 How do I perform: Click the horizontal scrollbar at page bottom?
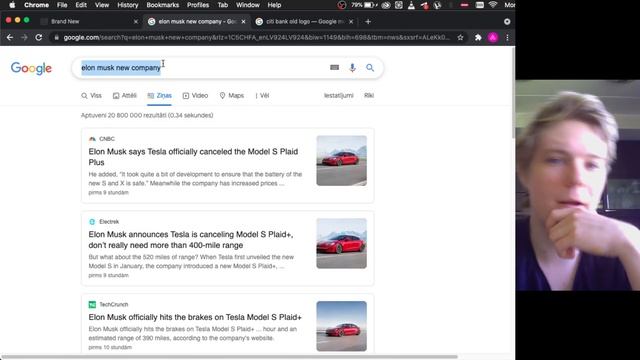[x=229, y=357]
